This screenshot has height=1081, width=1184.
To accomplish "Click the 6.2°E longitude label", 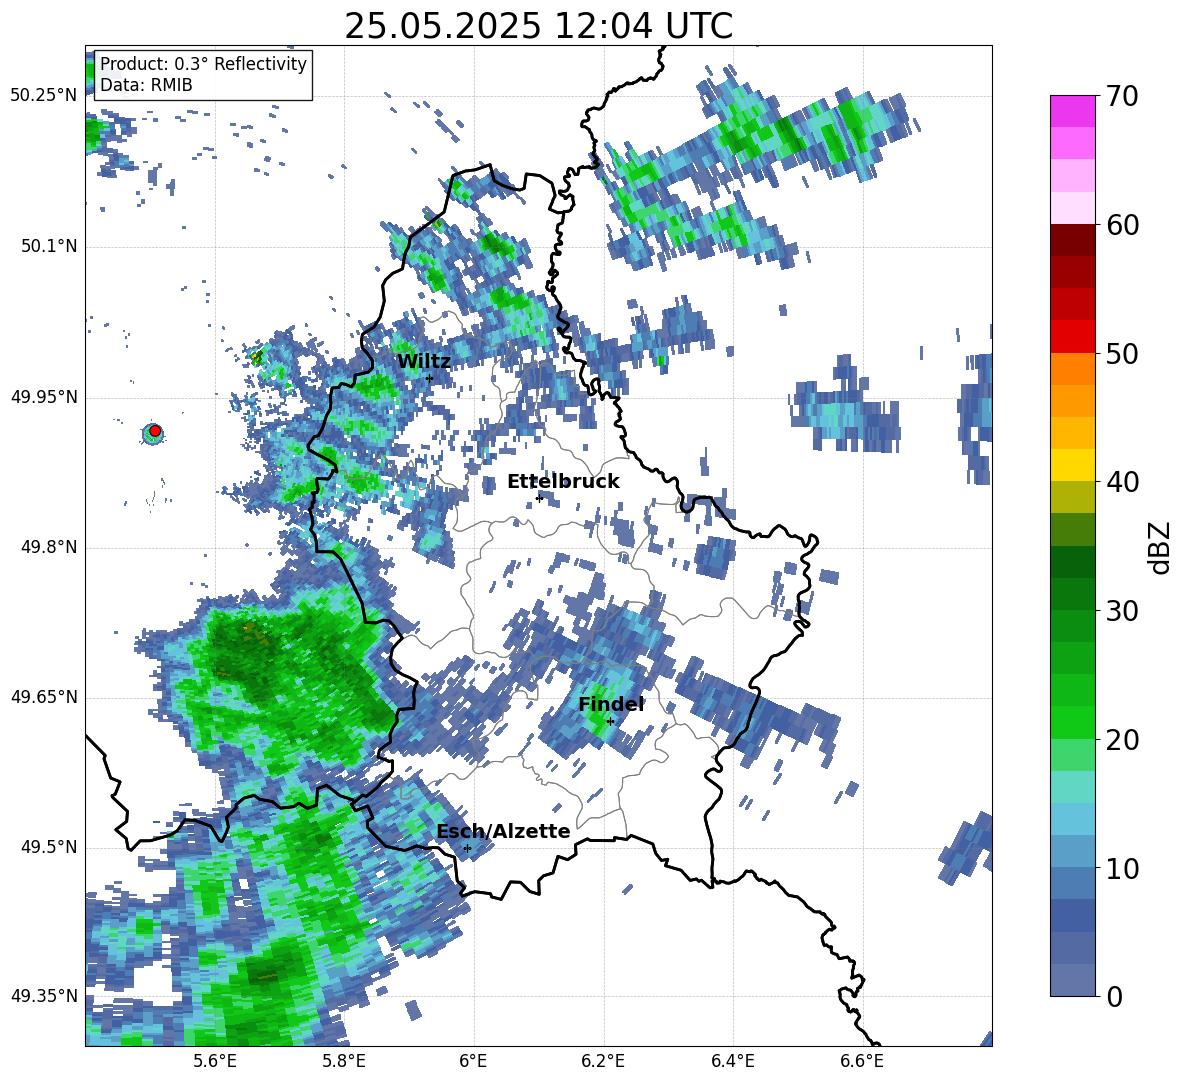I will tap(603, 1062).
